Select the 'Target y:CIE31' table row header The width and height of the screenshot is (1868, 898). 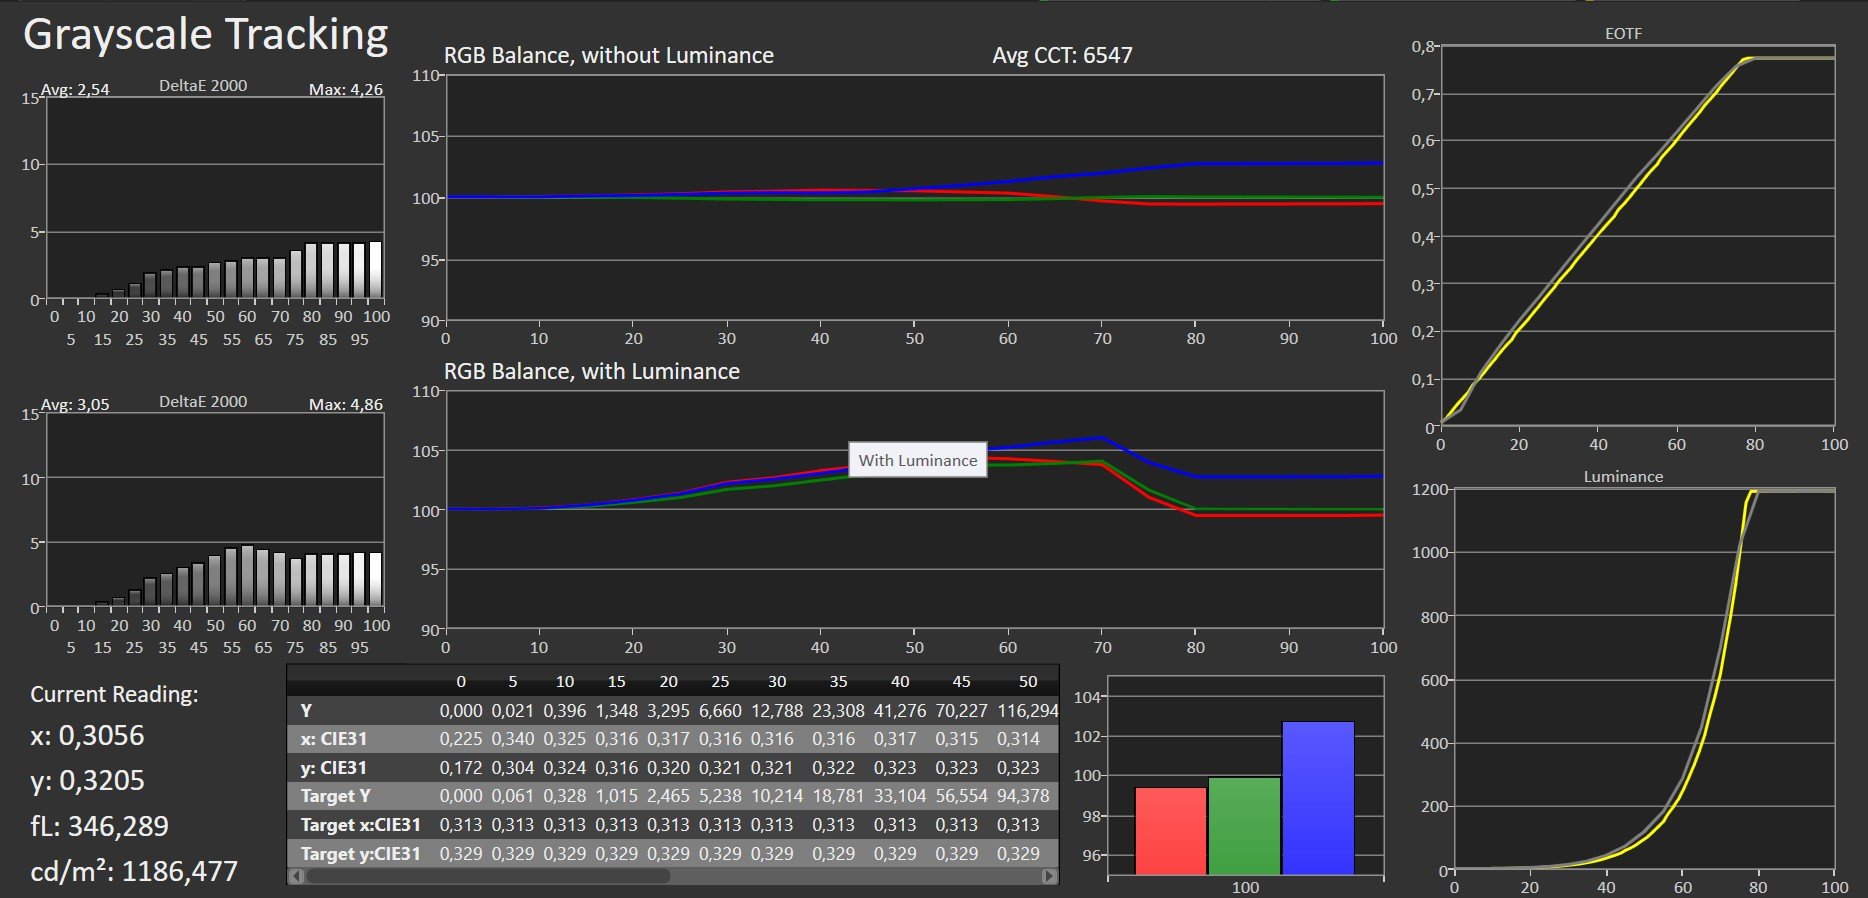pyautogui.click(x=360, y=854)
